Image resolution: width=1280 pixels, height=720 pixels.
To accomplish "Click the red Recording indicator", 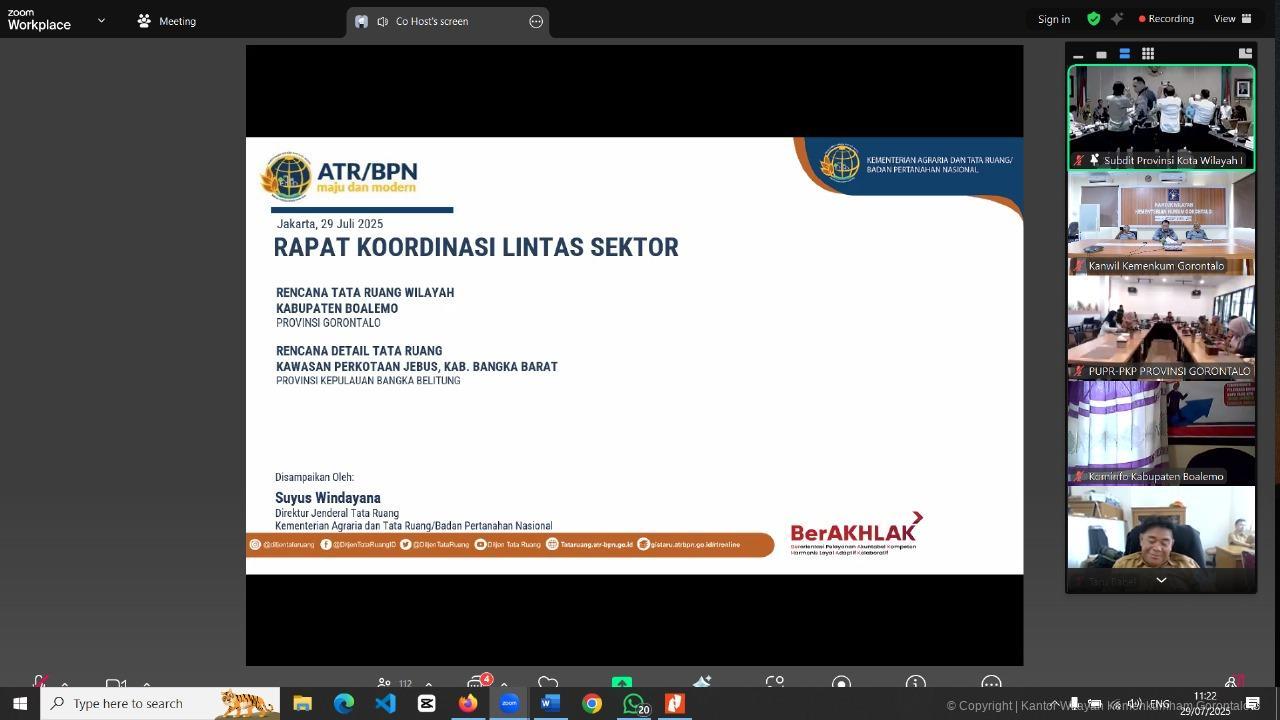I will coord(1166,19).
